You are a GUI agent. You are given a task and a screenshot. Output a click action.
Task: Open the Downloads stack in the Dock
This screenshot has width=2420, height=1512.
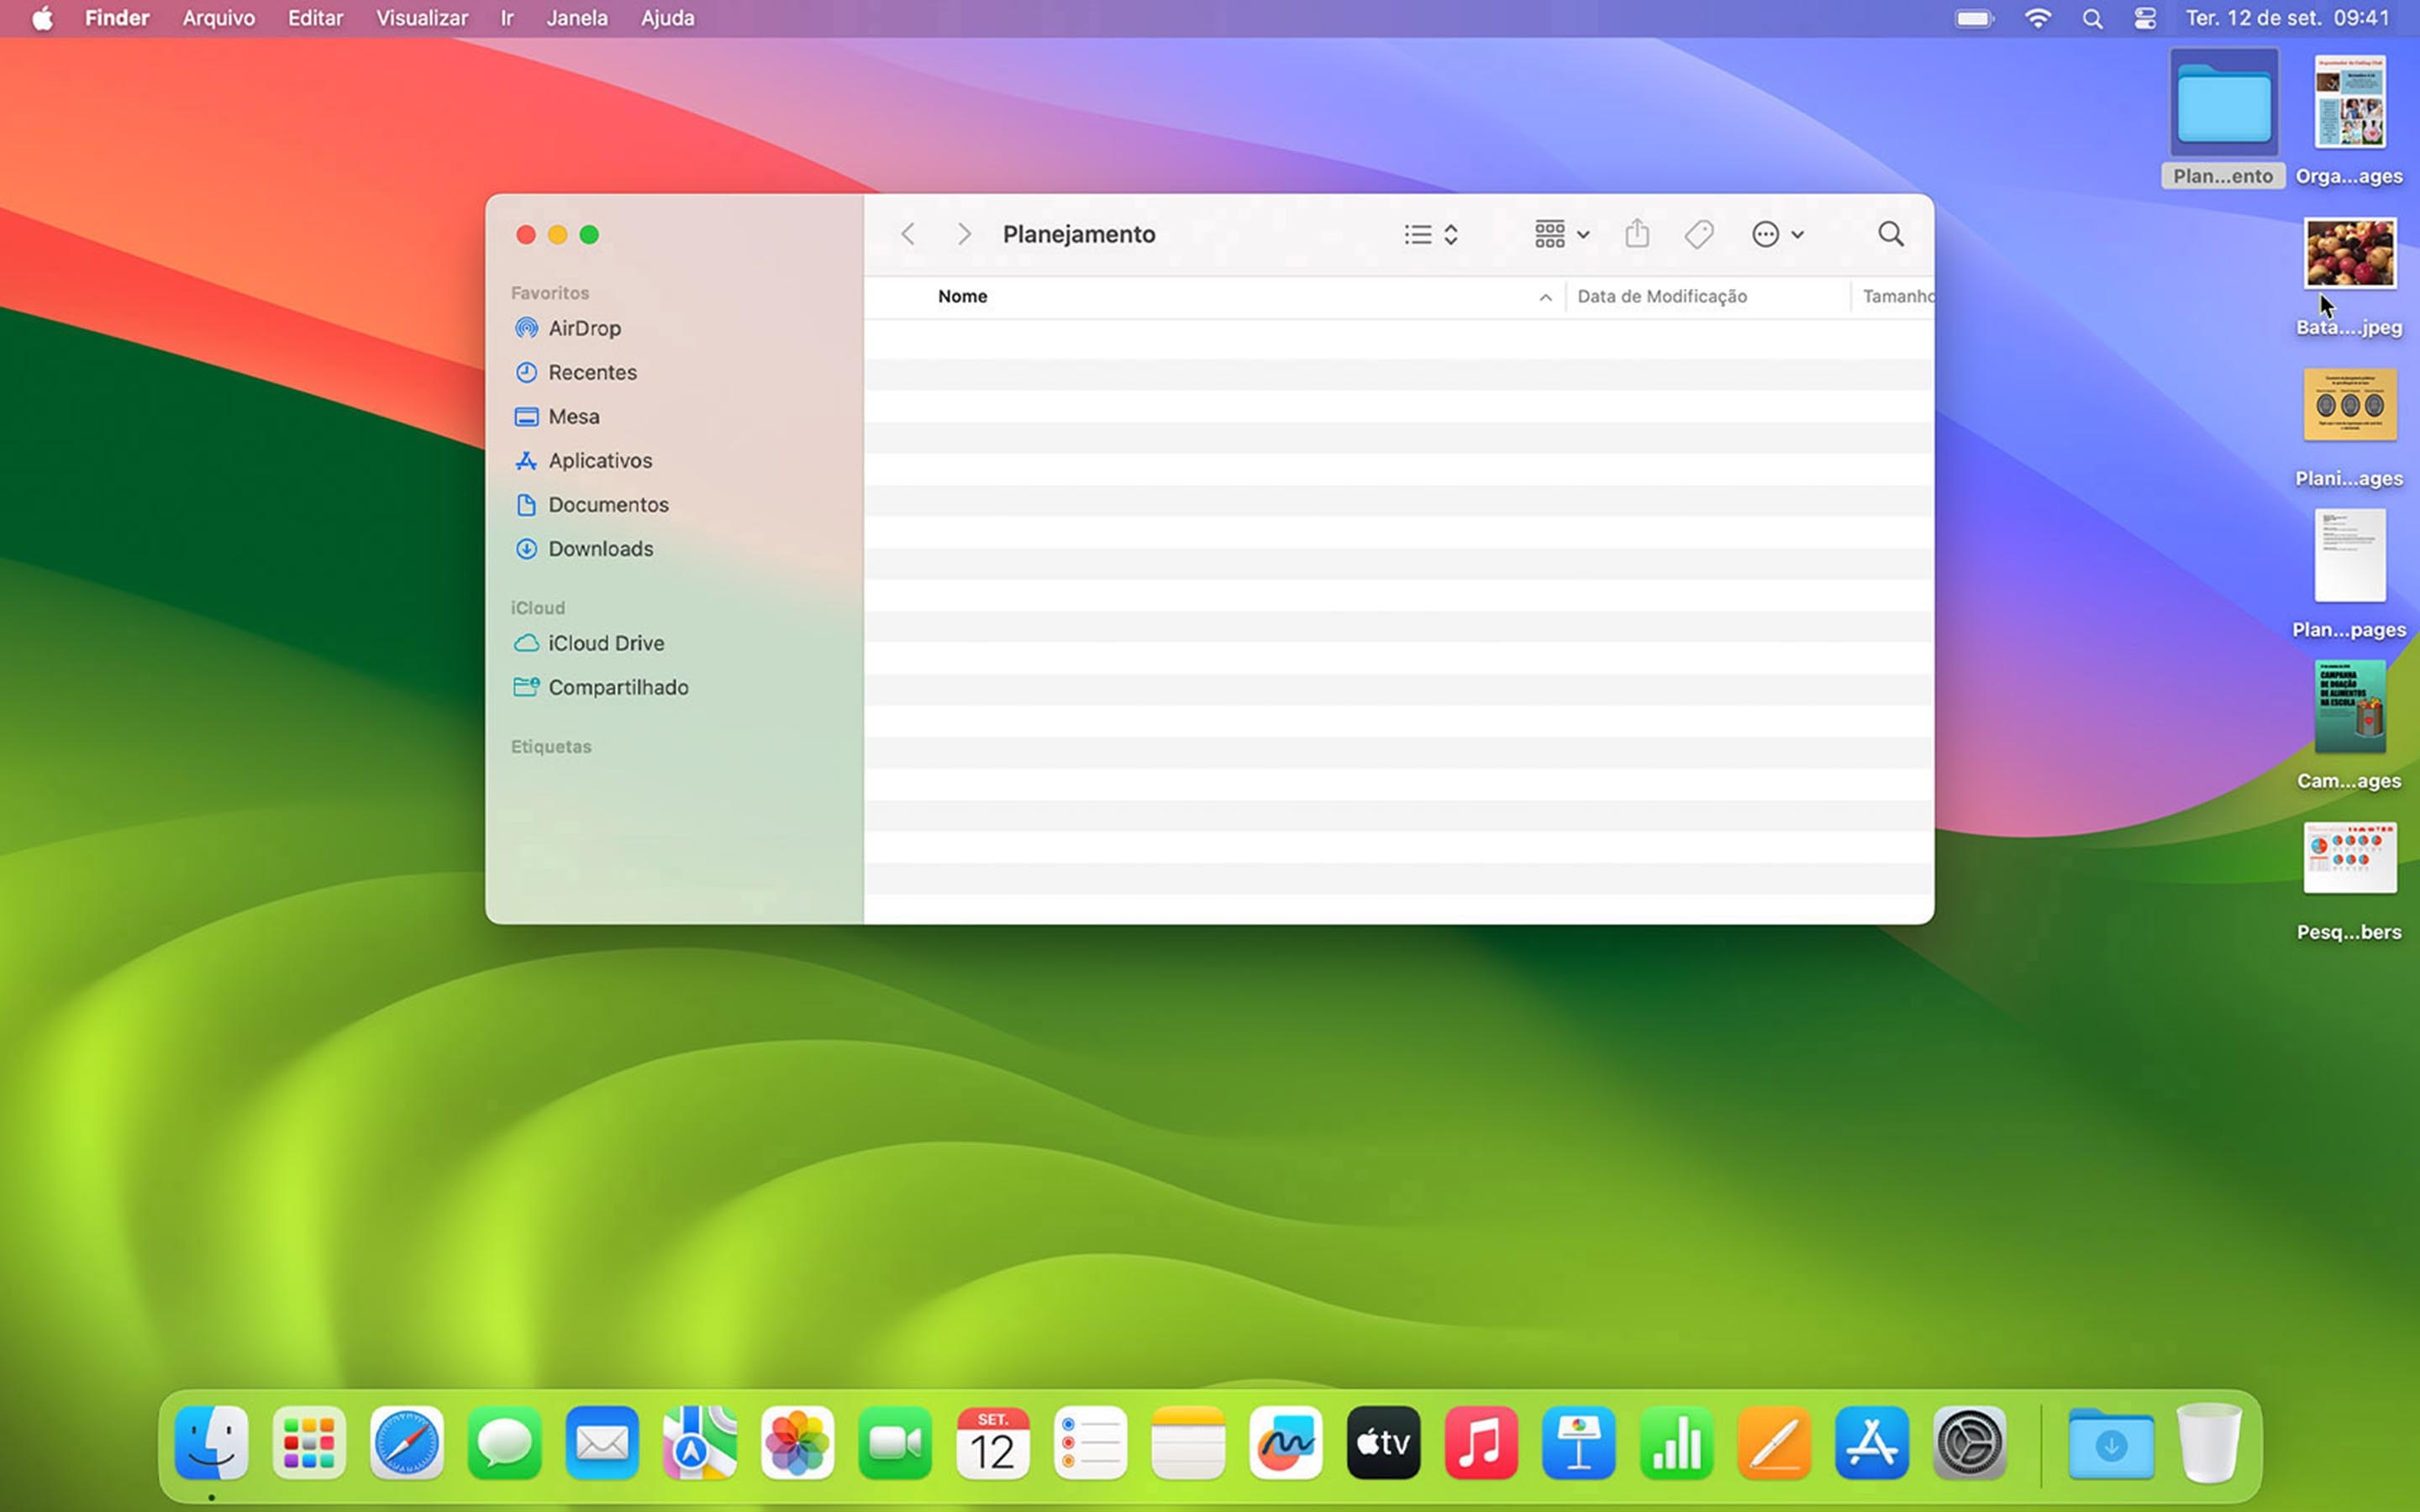coord(2111,1442)
